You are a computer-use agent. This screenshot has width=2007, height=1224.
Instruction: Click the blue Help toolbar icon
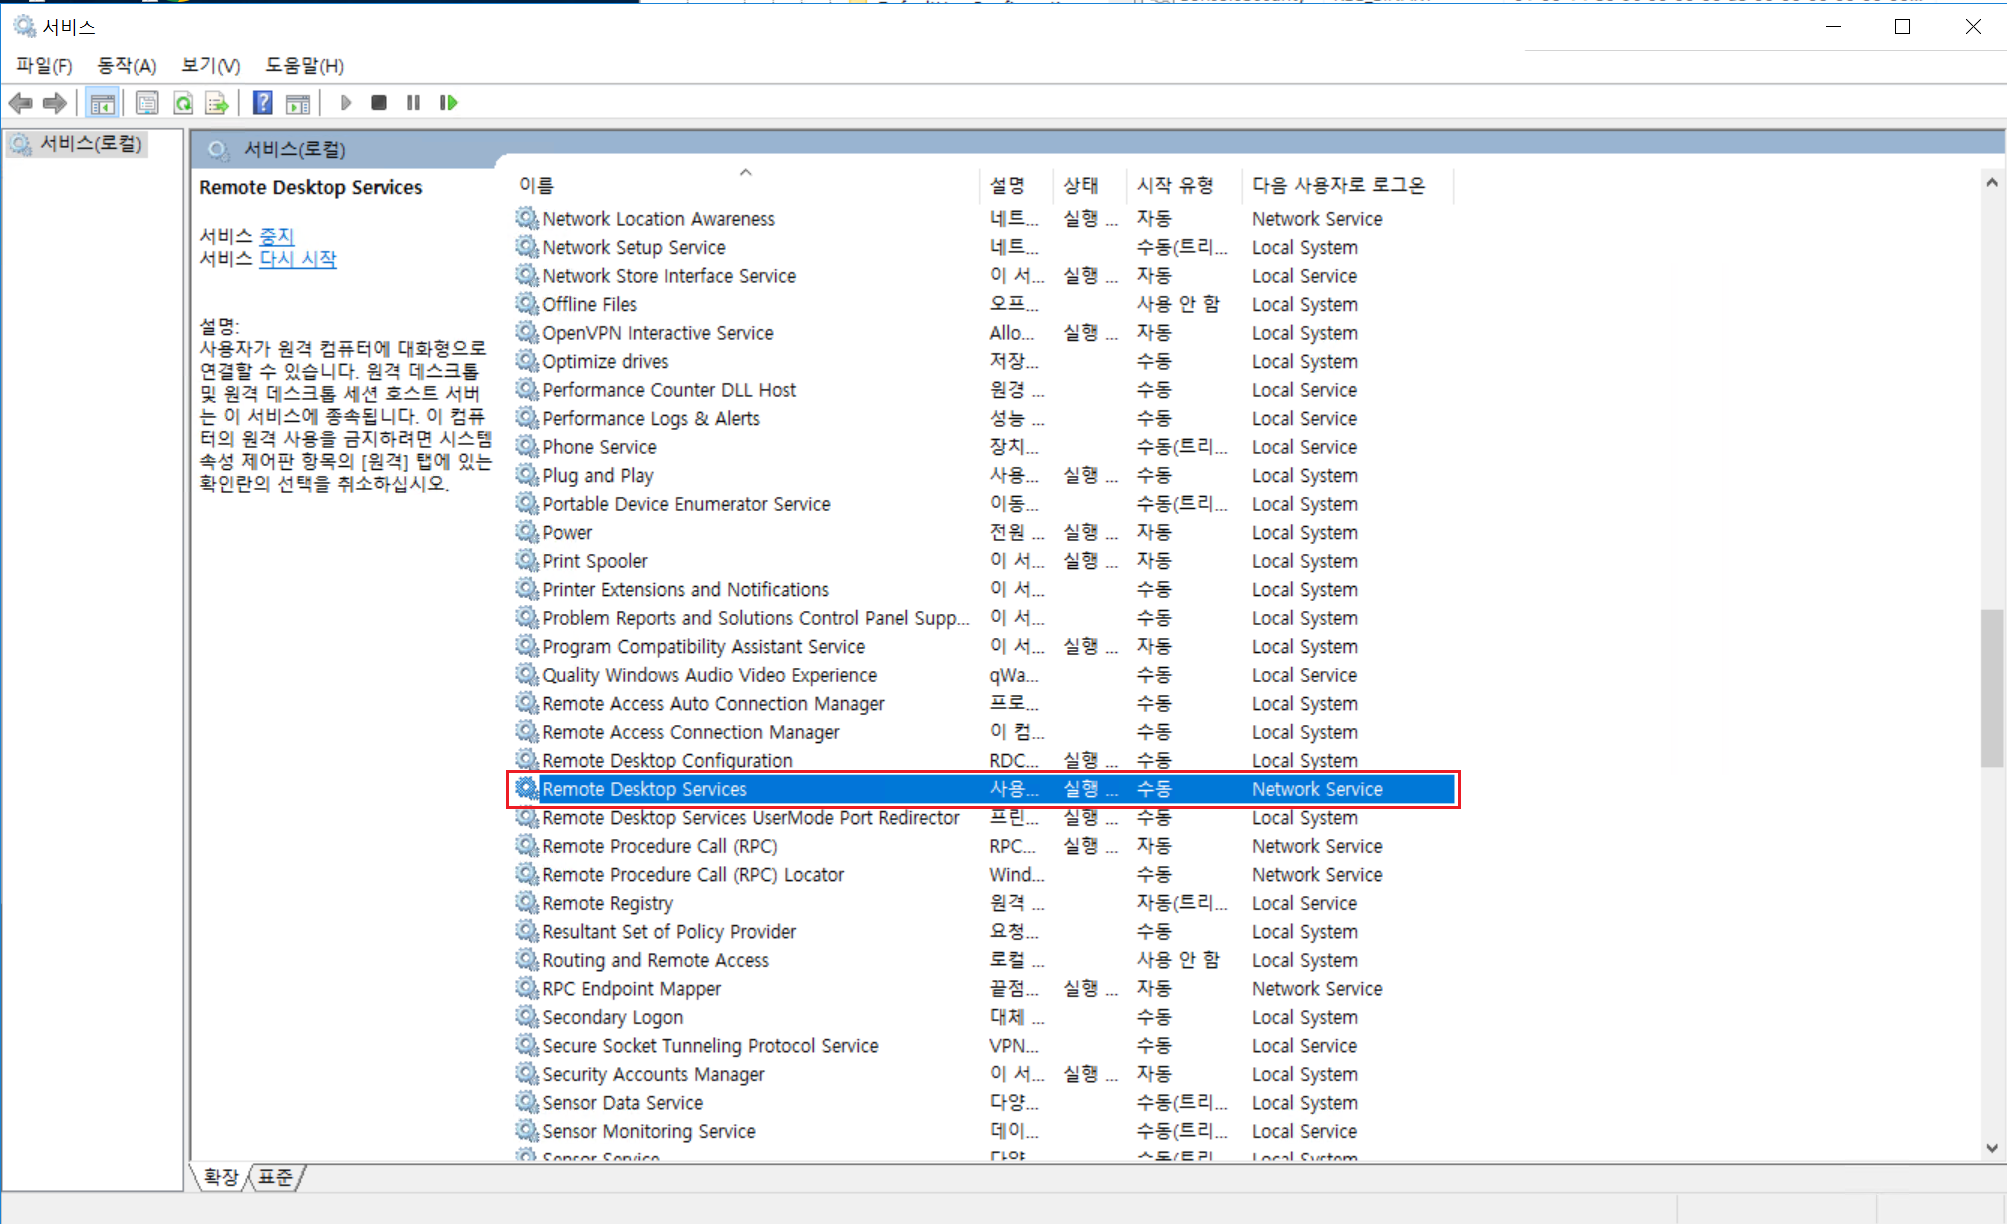[x=263, y=103]
